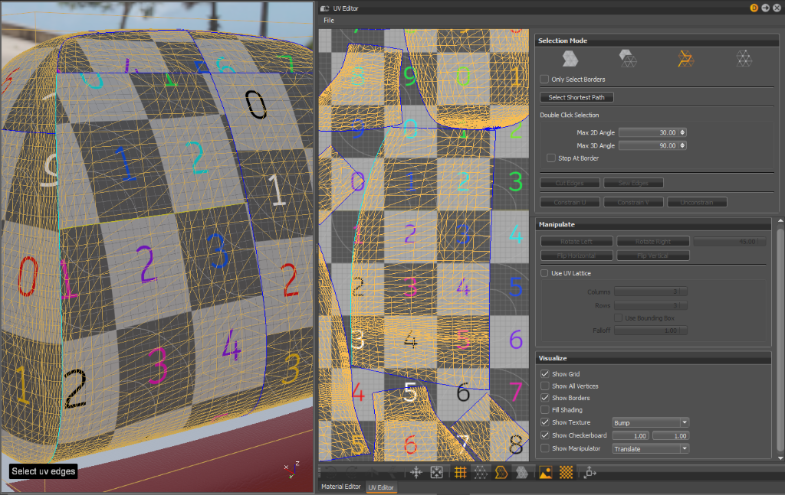Select the face selection mode icon

tap(628, 59)
